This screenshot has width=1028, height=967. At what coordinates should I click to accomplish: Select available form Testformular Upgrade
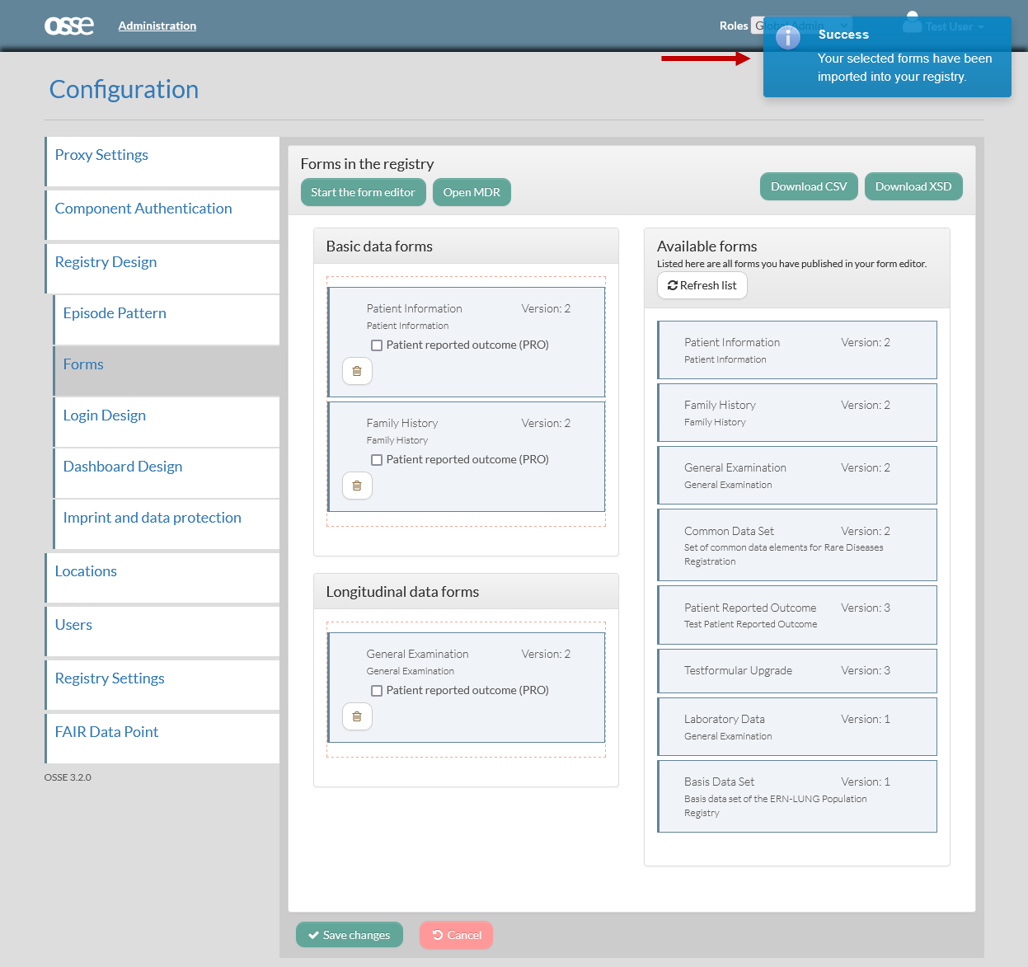[797, 671]
